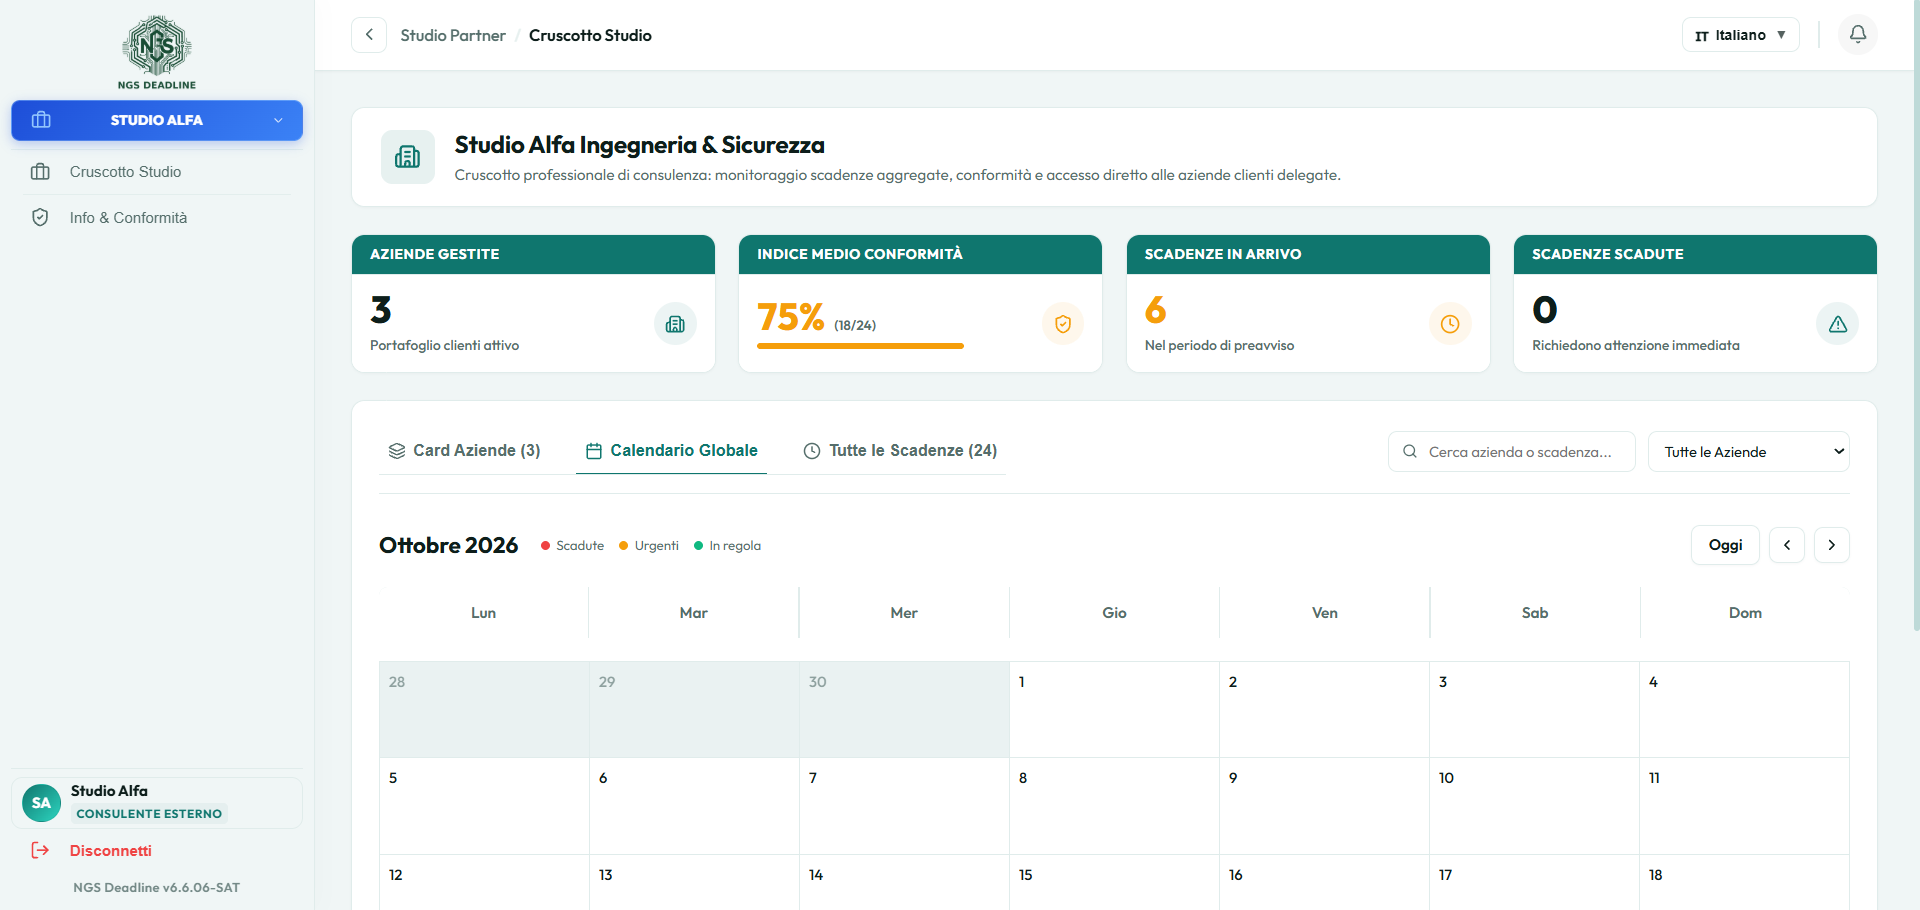Click the 75% conformity progress bar
The width and height of the screenshot is (1920, 910).
pyautogui.click(x=860, y=346)
